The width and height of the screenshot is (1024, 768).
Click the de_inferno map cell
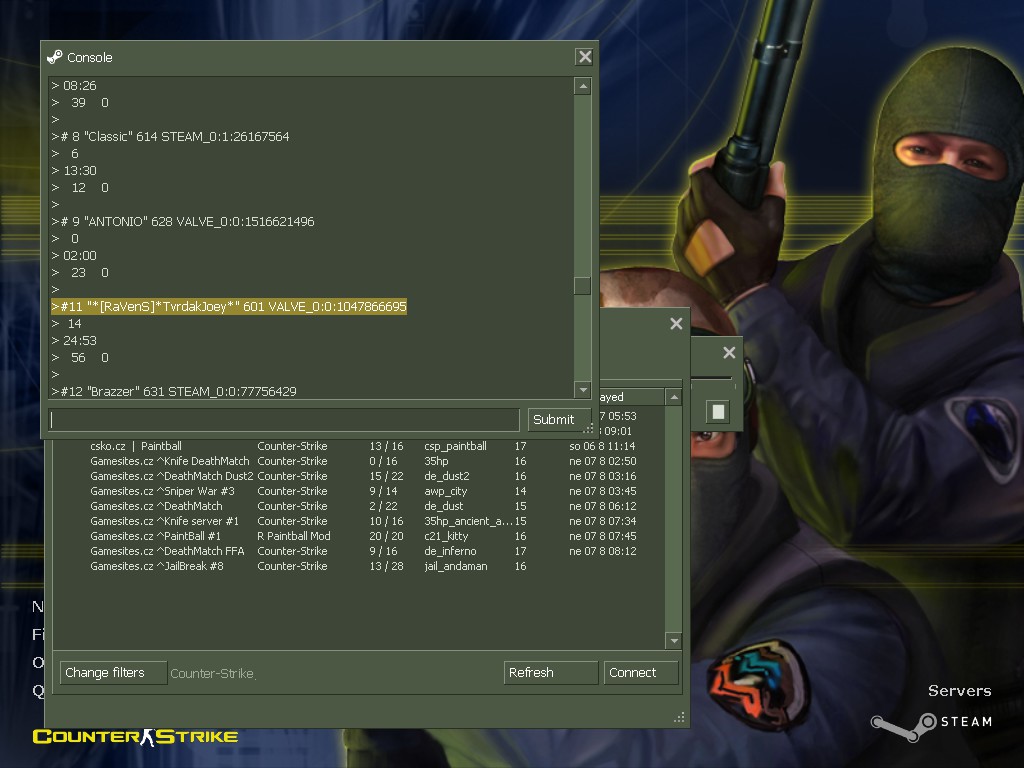click(450, 551)
